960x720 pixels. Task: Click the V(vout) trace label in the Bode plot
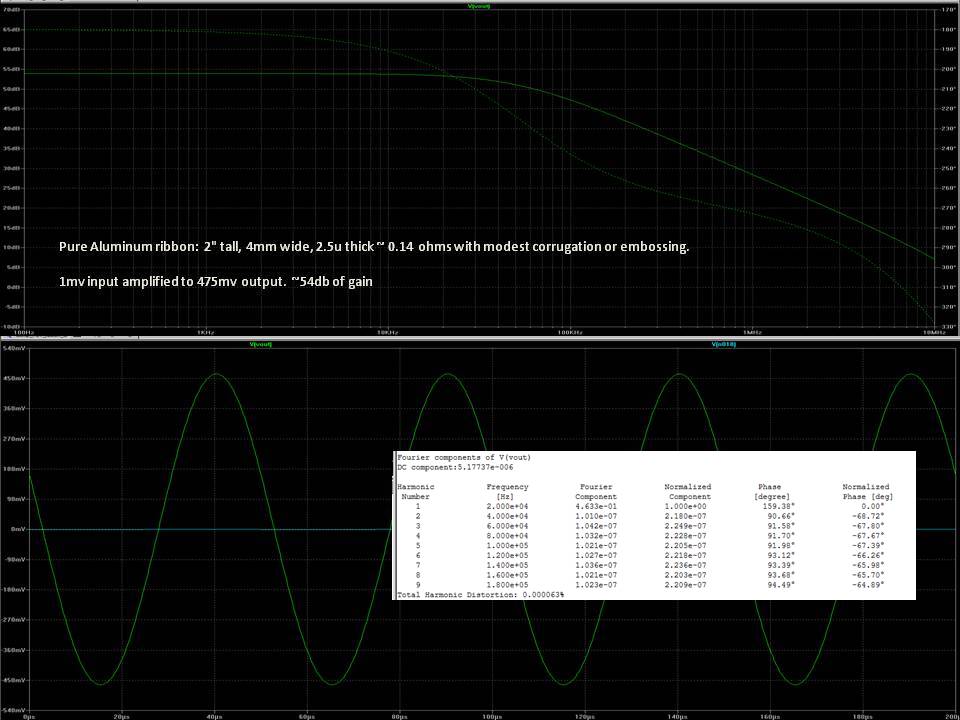[x=479, y=6]
